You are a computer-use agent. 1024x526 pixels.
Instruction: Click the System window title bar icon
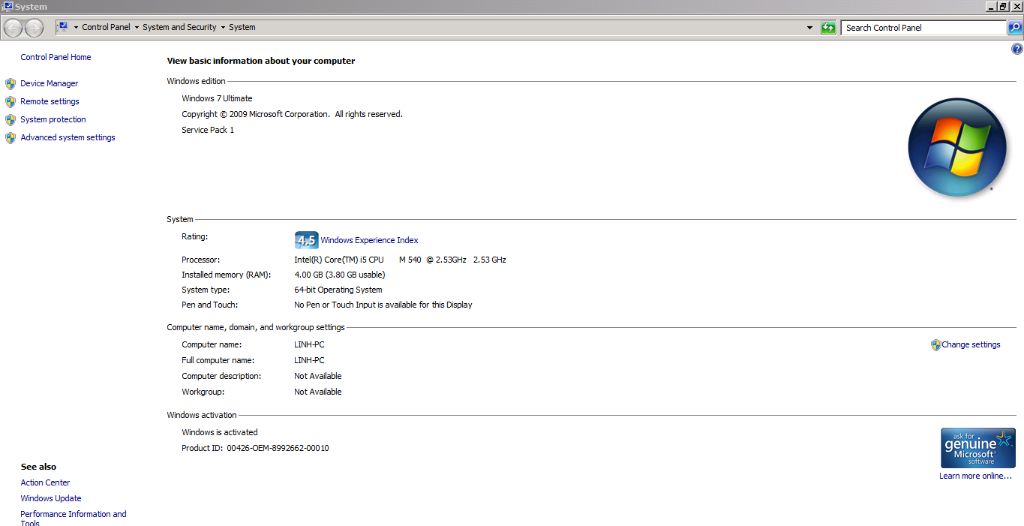pos(8,7)
